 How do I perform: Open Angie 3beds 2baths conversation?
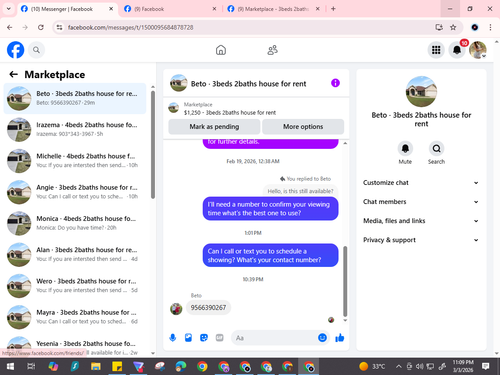75,192
